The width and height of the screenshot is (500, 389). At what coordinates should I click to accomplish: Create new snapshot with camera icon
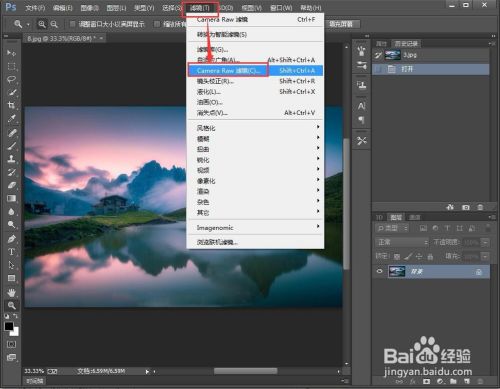coord(466,207)
